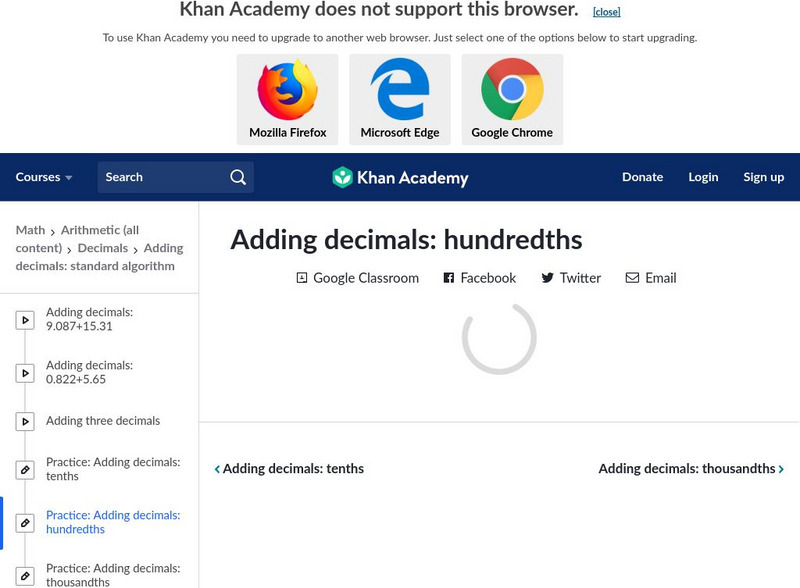800x588 pixels.
Task: Click the Sign up link
Action: [763, 177]
